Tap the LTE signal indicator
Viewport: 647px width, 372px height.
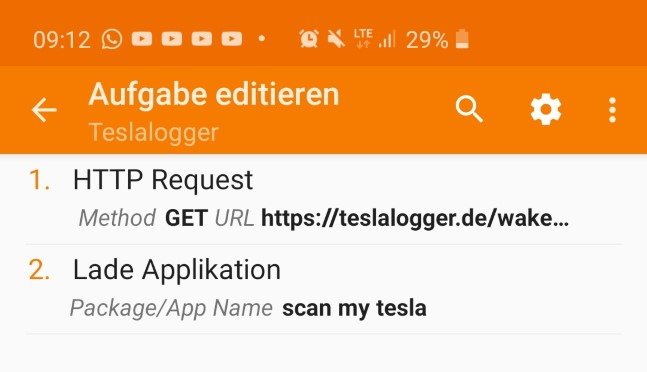[x=363, y=38]
